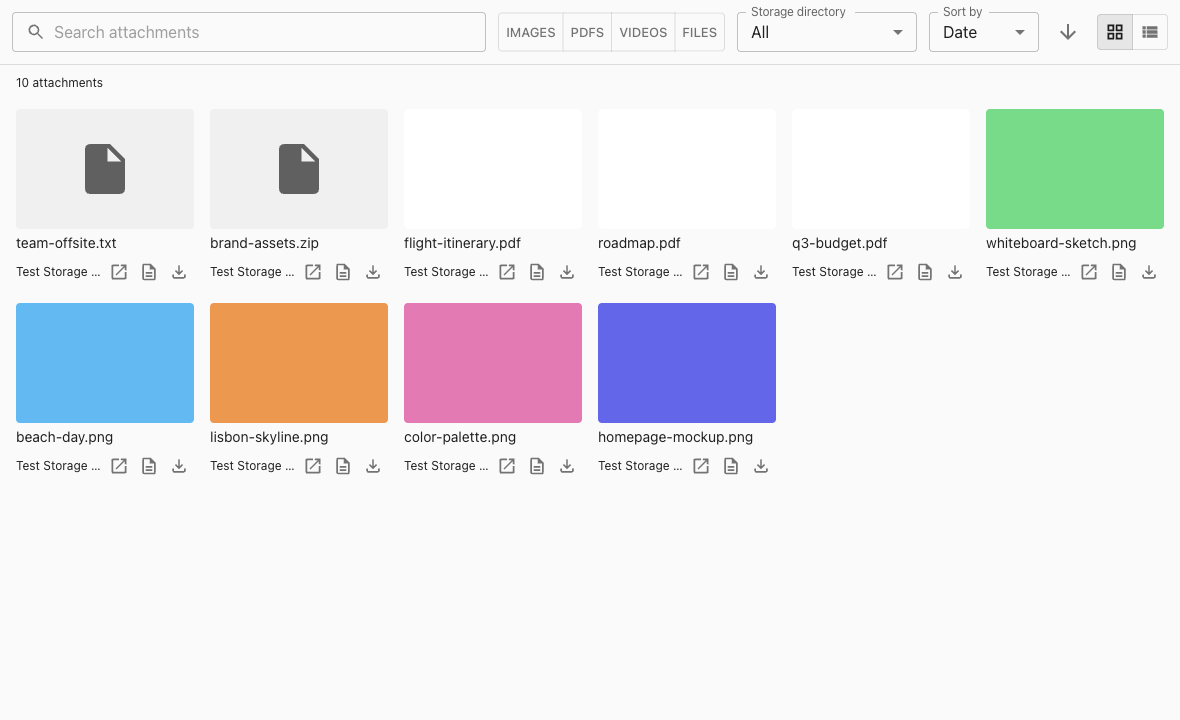Viewport: 1180px width, 720px height.
Task: Switch to grid view
Action: (1115, 32)
